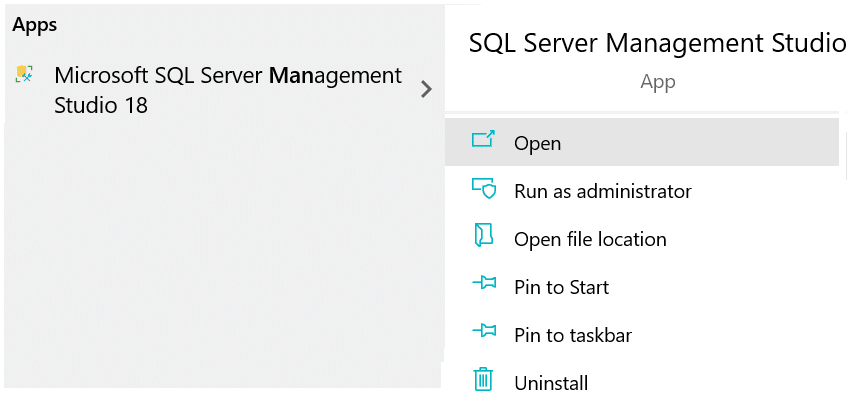
Task: Click the trash bin icon for Uninstall
Action: (482, 379)
